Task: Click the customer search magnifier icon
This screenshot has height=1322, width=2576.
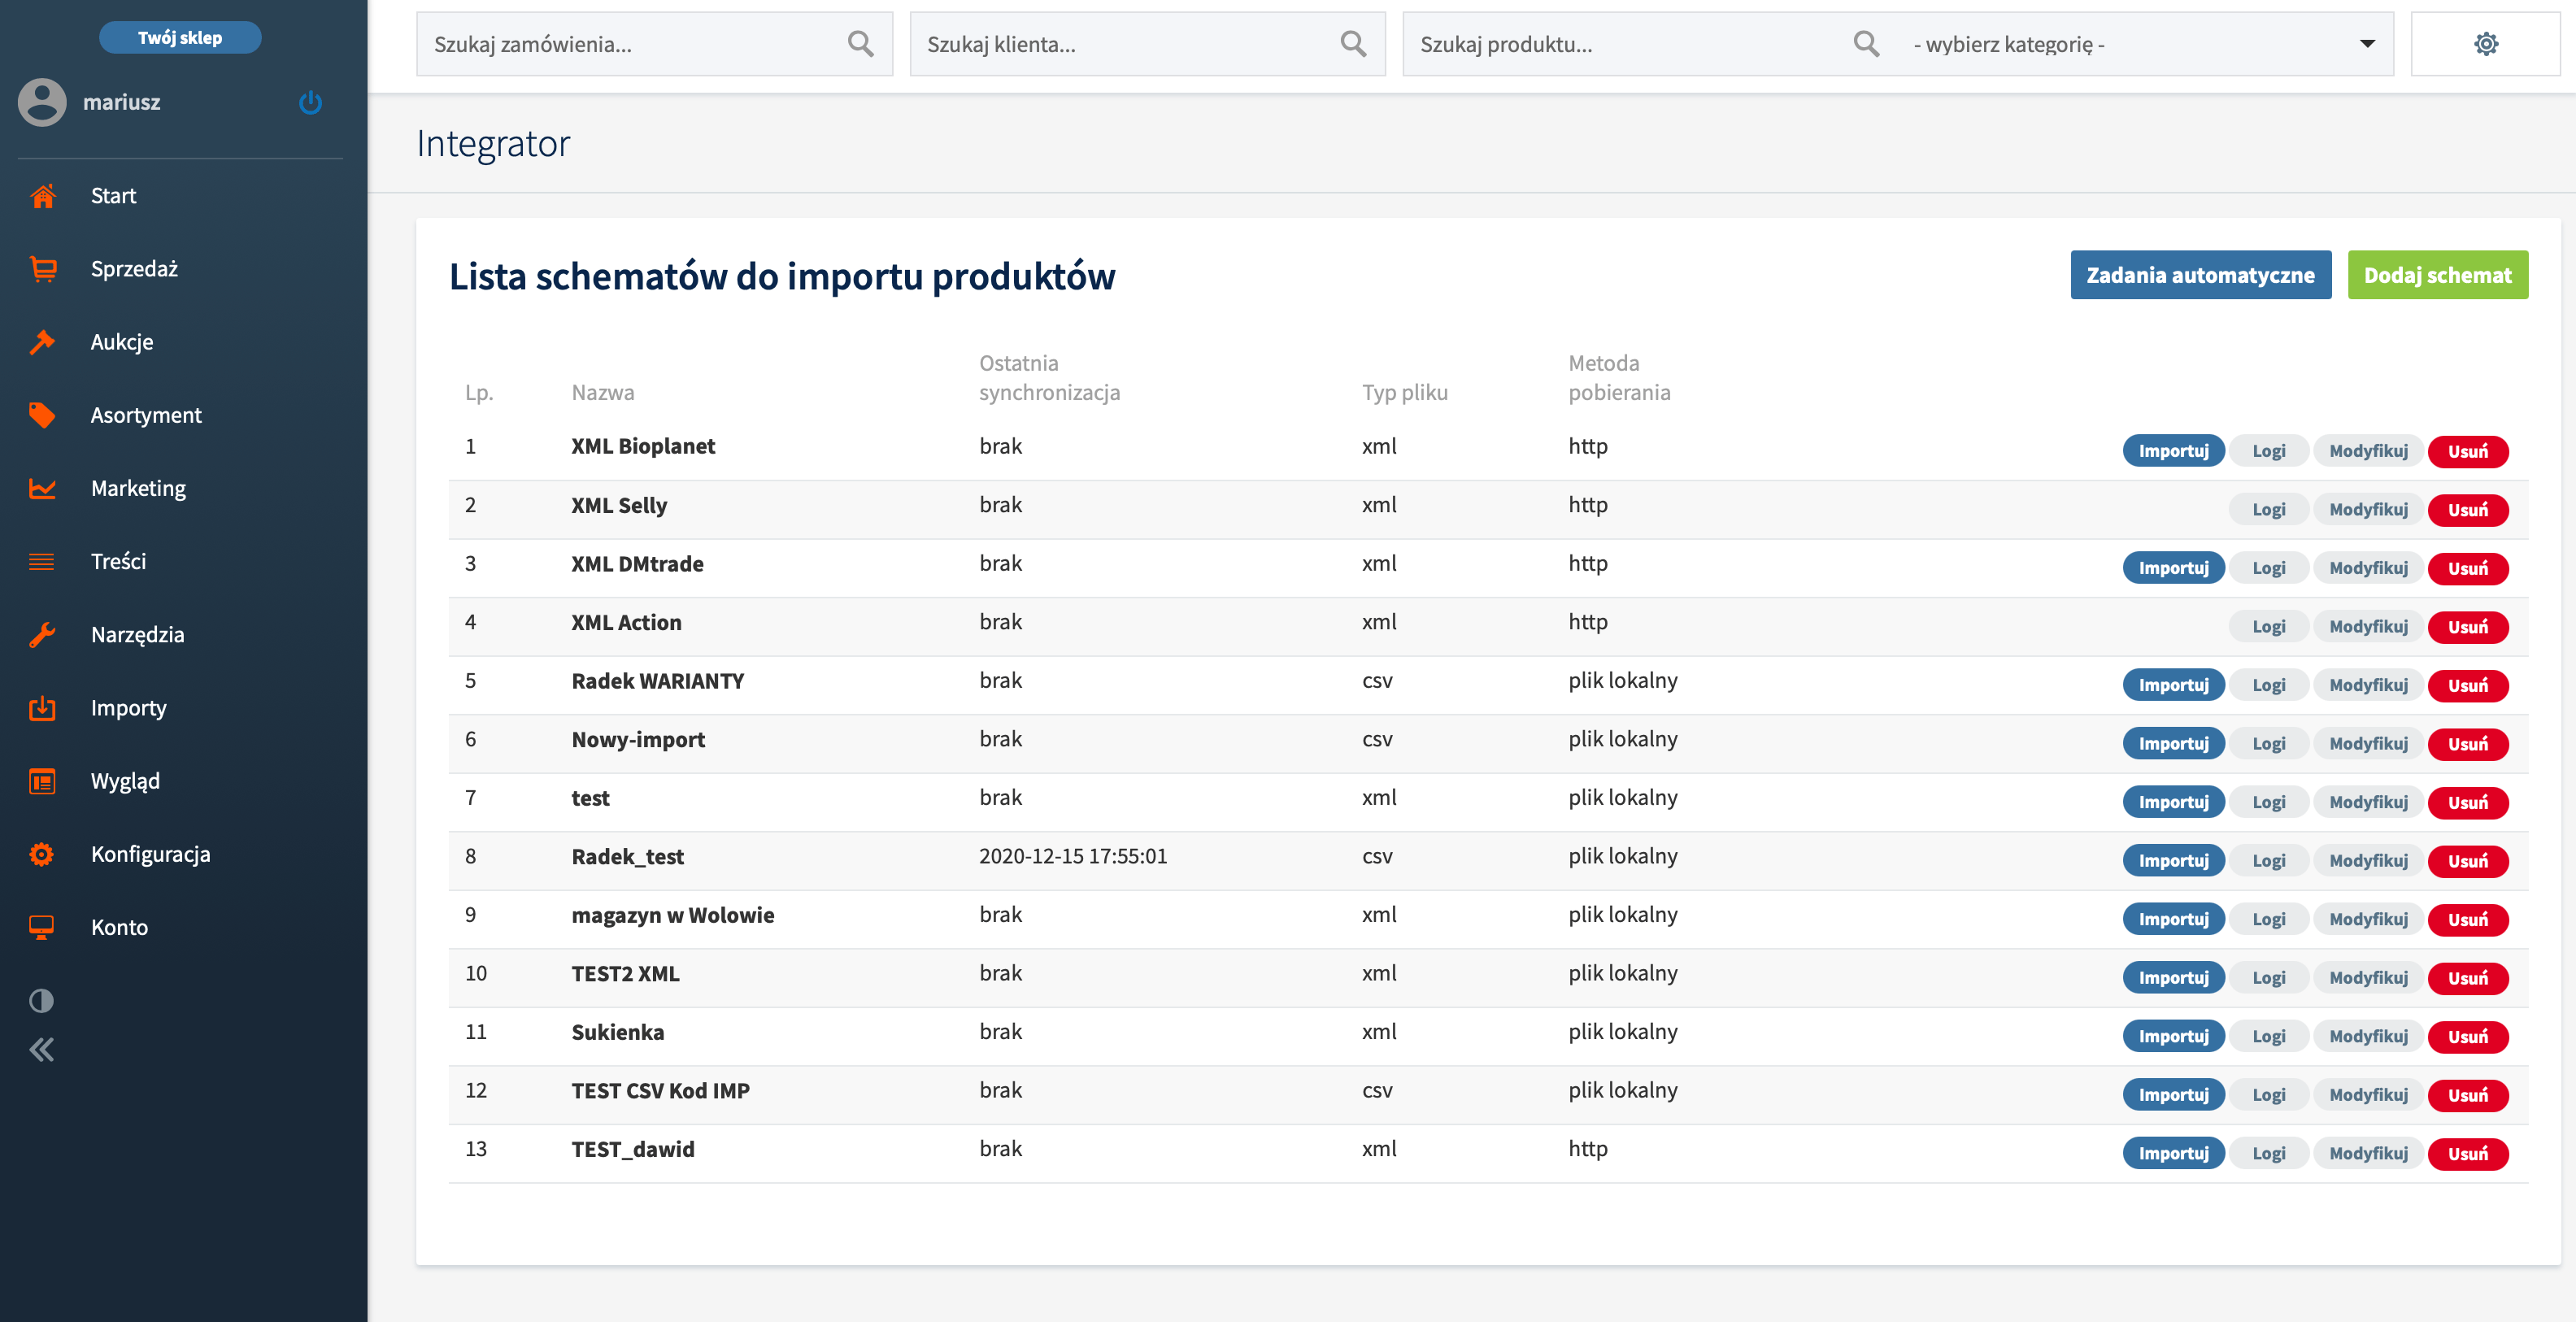Action: tap(1352, 44)
